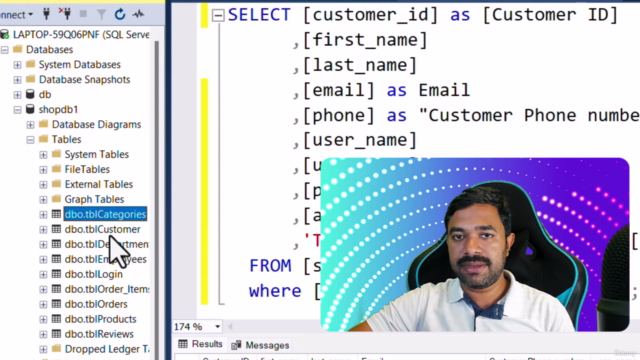Click the dbo.tblProducts table icon

pyautogui.click(x=56, y=319)
